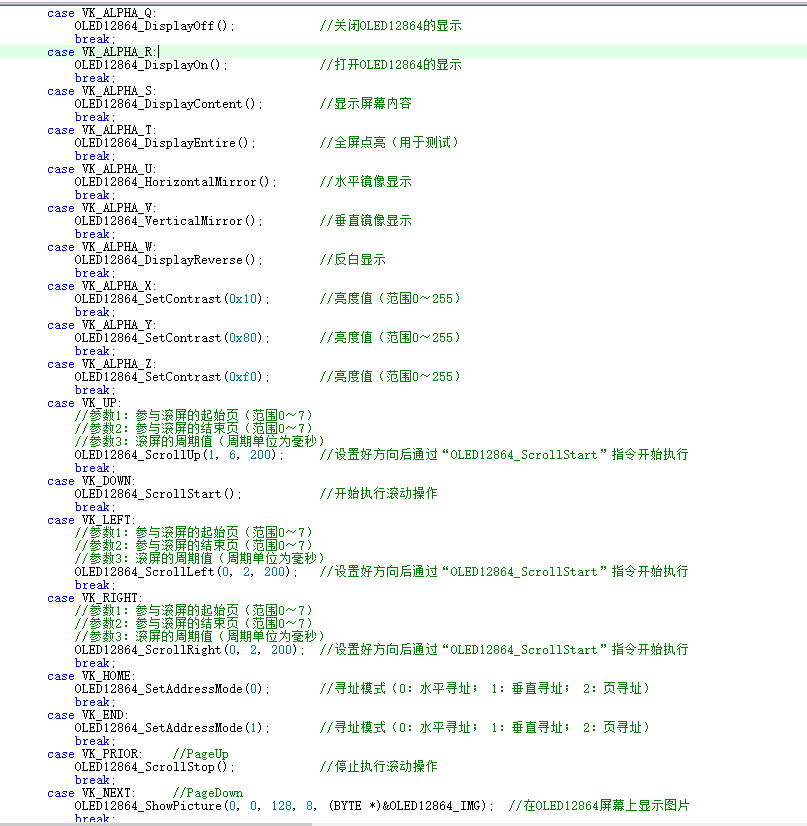Click the OLED12864_DisplayEntire() call
This screenshot has width=807, height=826.
[x=165, y=143]
